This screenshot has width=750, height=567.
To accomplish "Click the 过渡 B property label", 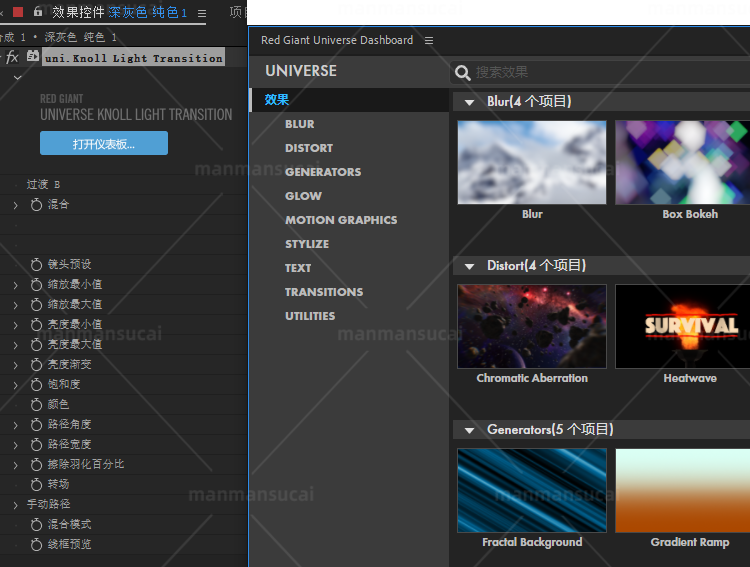I will 44,185.
